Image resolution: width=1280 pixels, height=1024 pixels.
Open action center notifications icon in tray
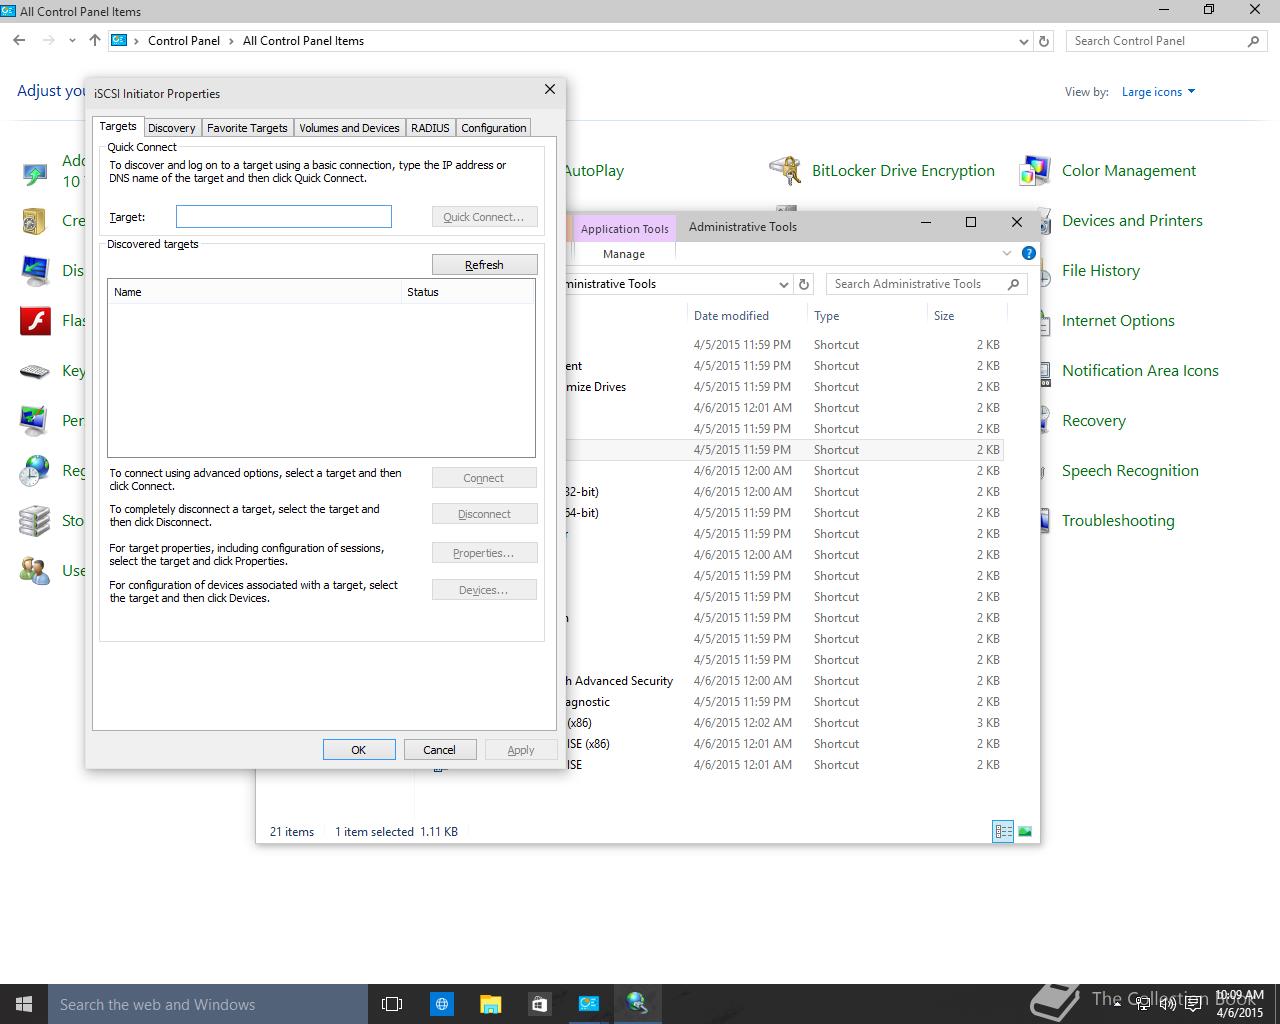[x=1193, y=1004]
